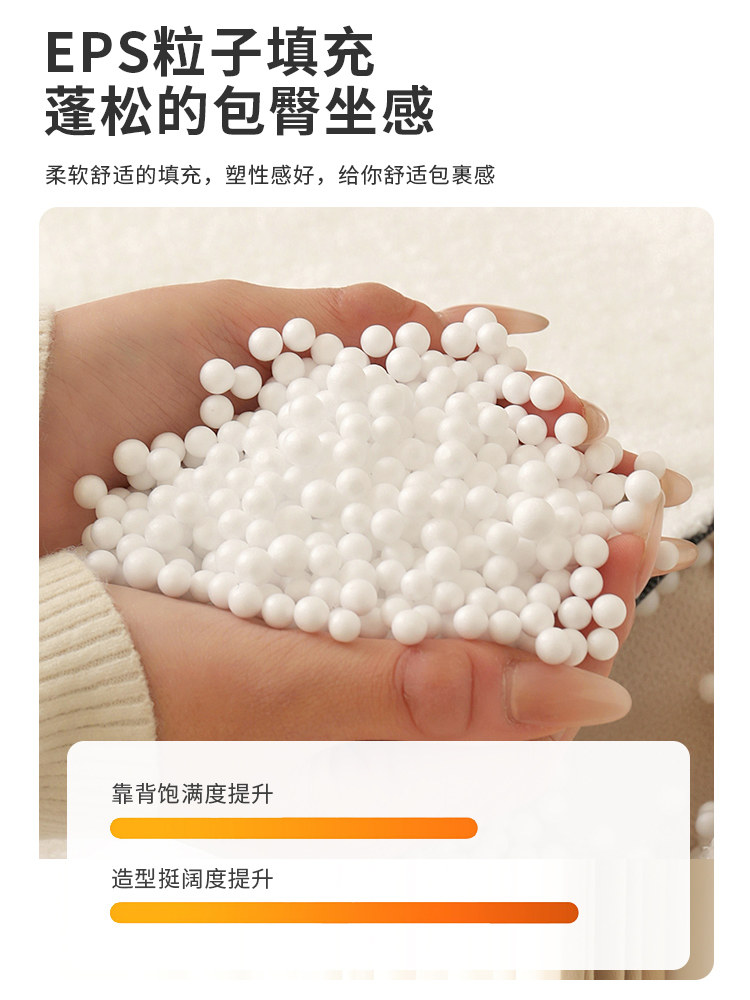Viewport: 750px width, 1000px height.
Task: Click the 造型挺阔度 orange progress bar
Action: point(344,913)
